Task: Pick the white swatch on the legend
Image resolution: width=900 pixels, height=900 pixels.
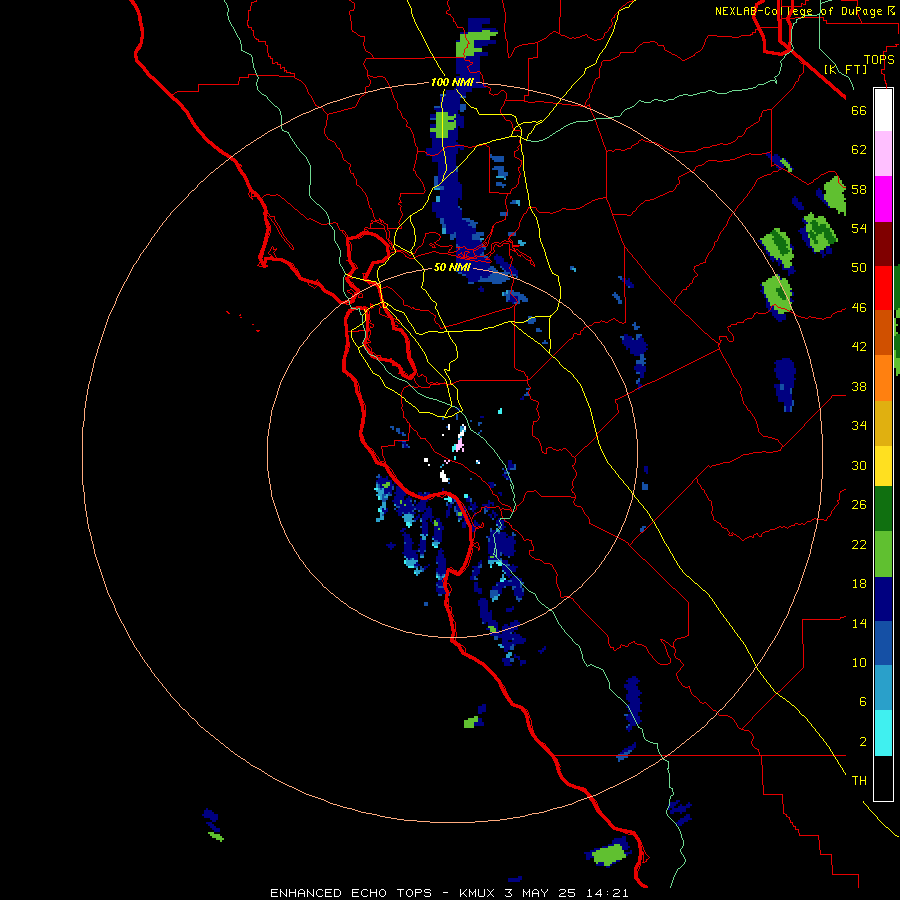Action: pos(883,110)
